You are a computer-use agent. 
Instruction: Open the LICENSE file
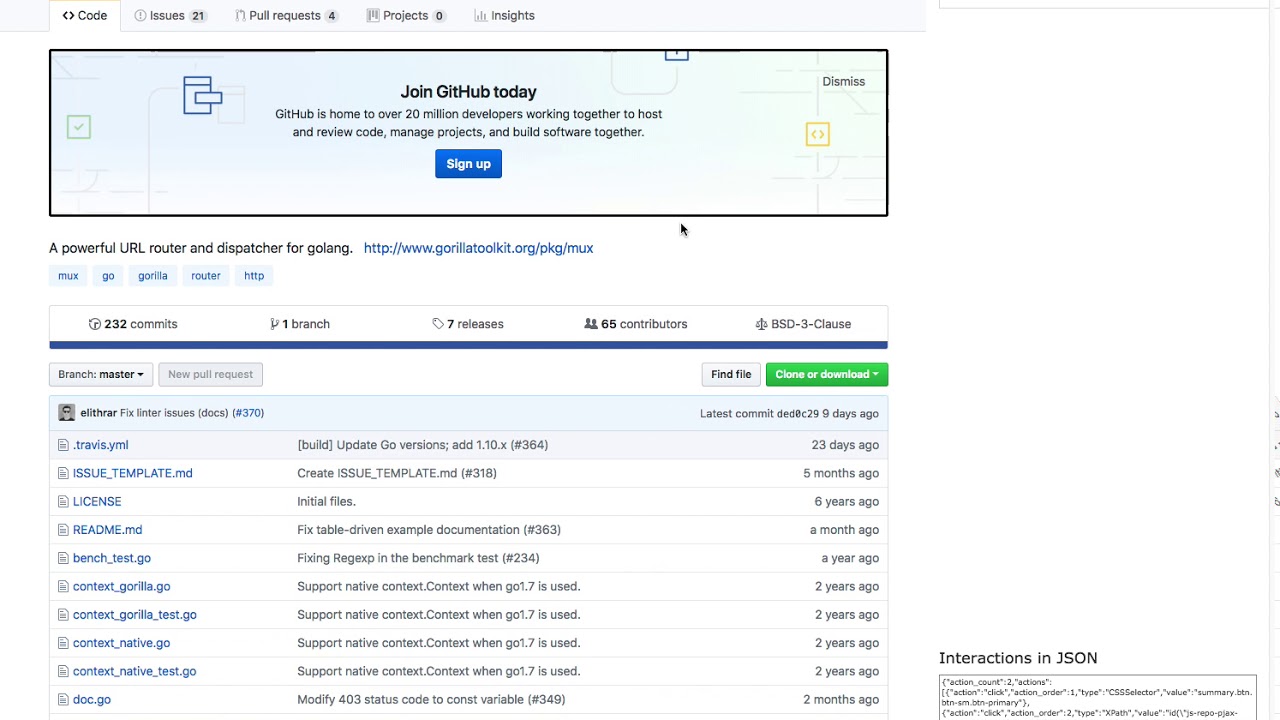97,502
